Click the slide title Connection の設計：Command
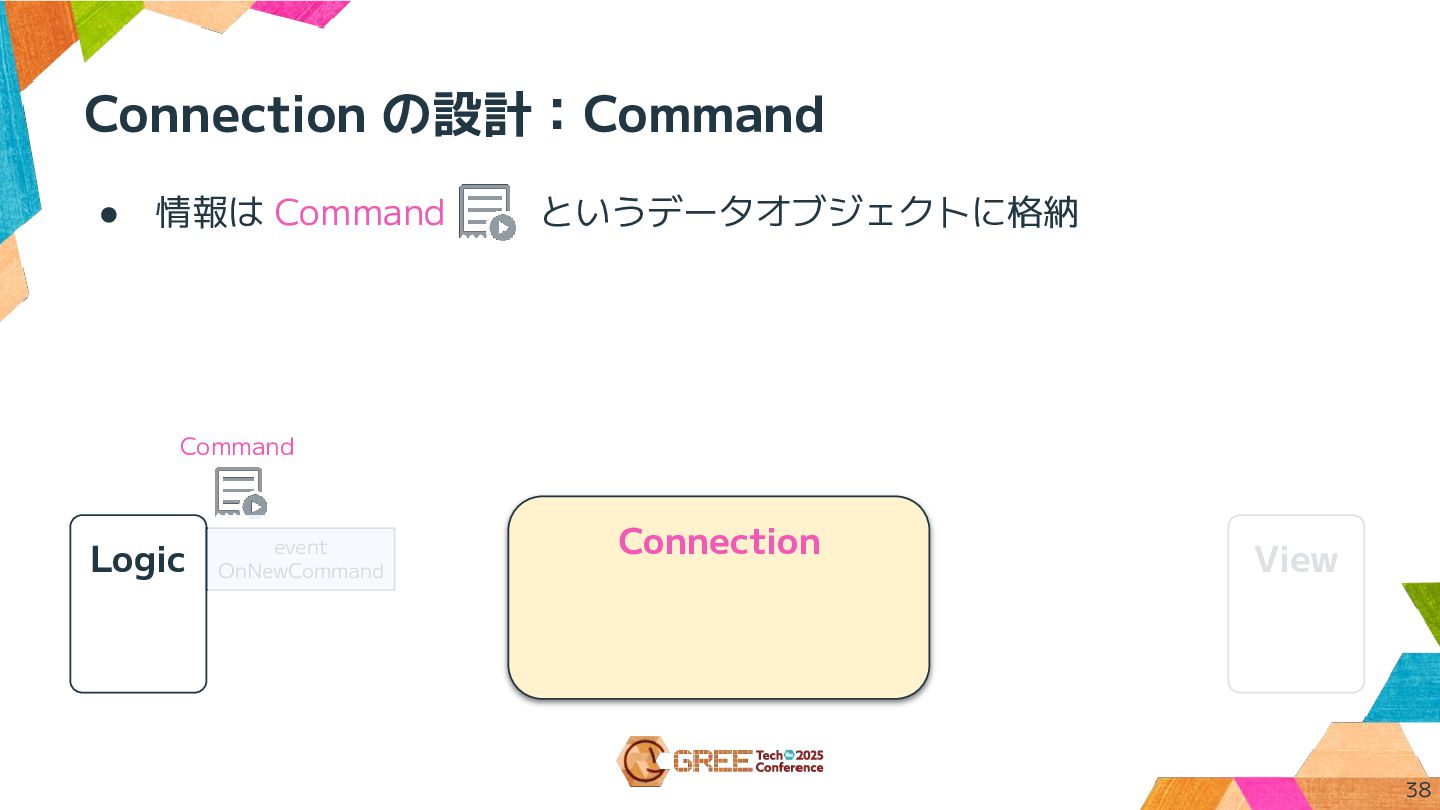 coord(453,115)
